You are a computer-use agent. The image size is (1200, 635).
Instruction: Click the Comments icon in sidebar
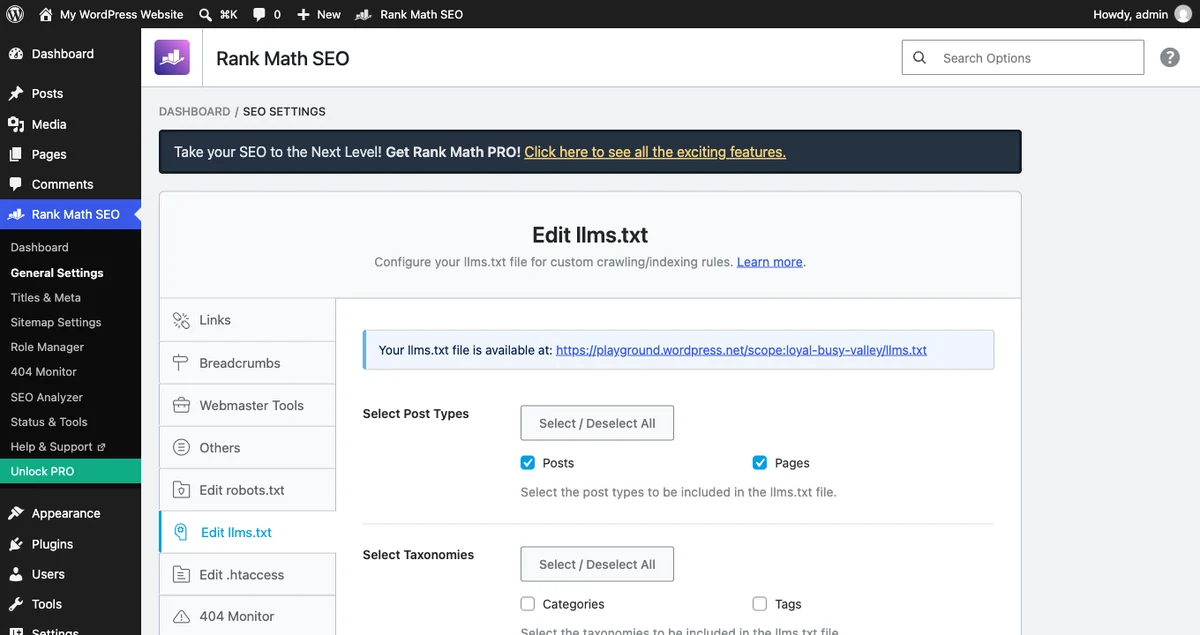point(16,184)
